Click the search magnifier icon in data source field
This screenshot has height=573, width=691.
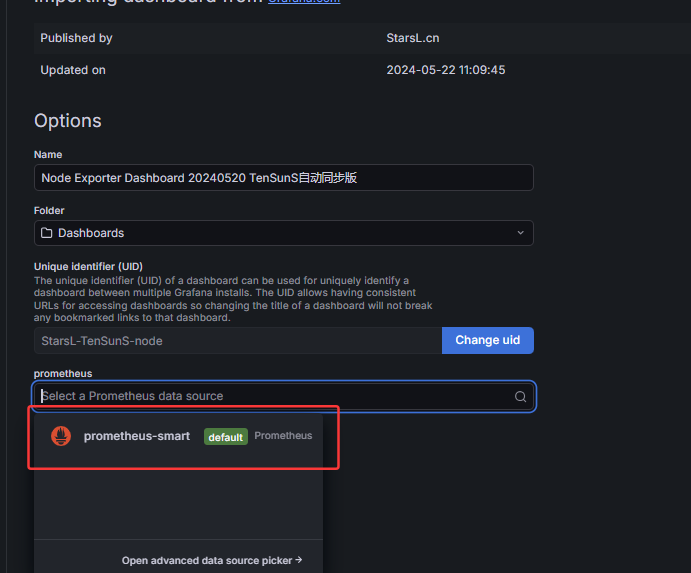520,397
